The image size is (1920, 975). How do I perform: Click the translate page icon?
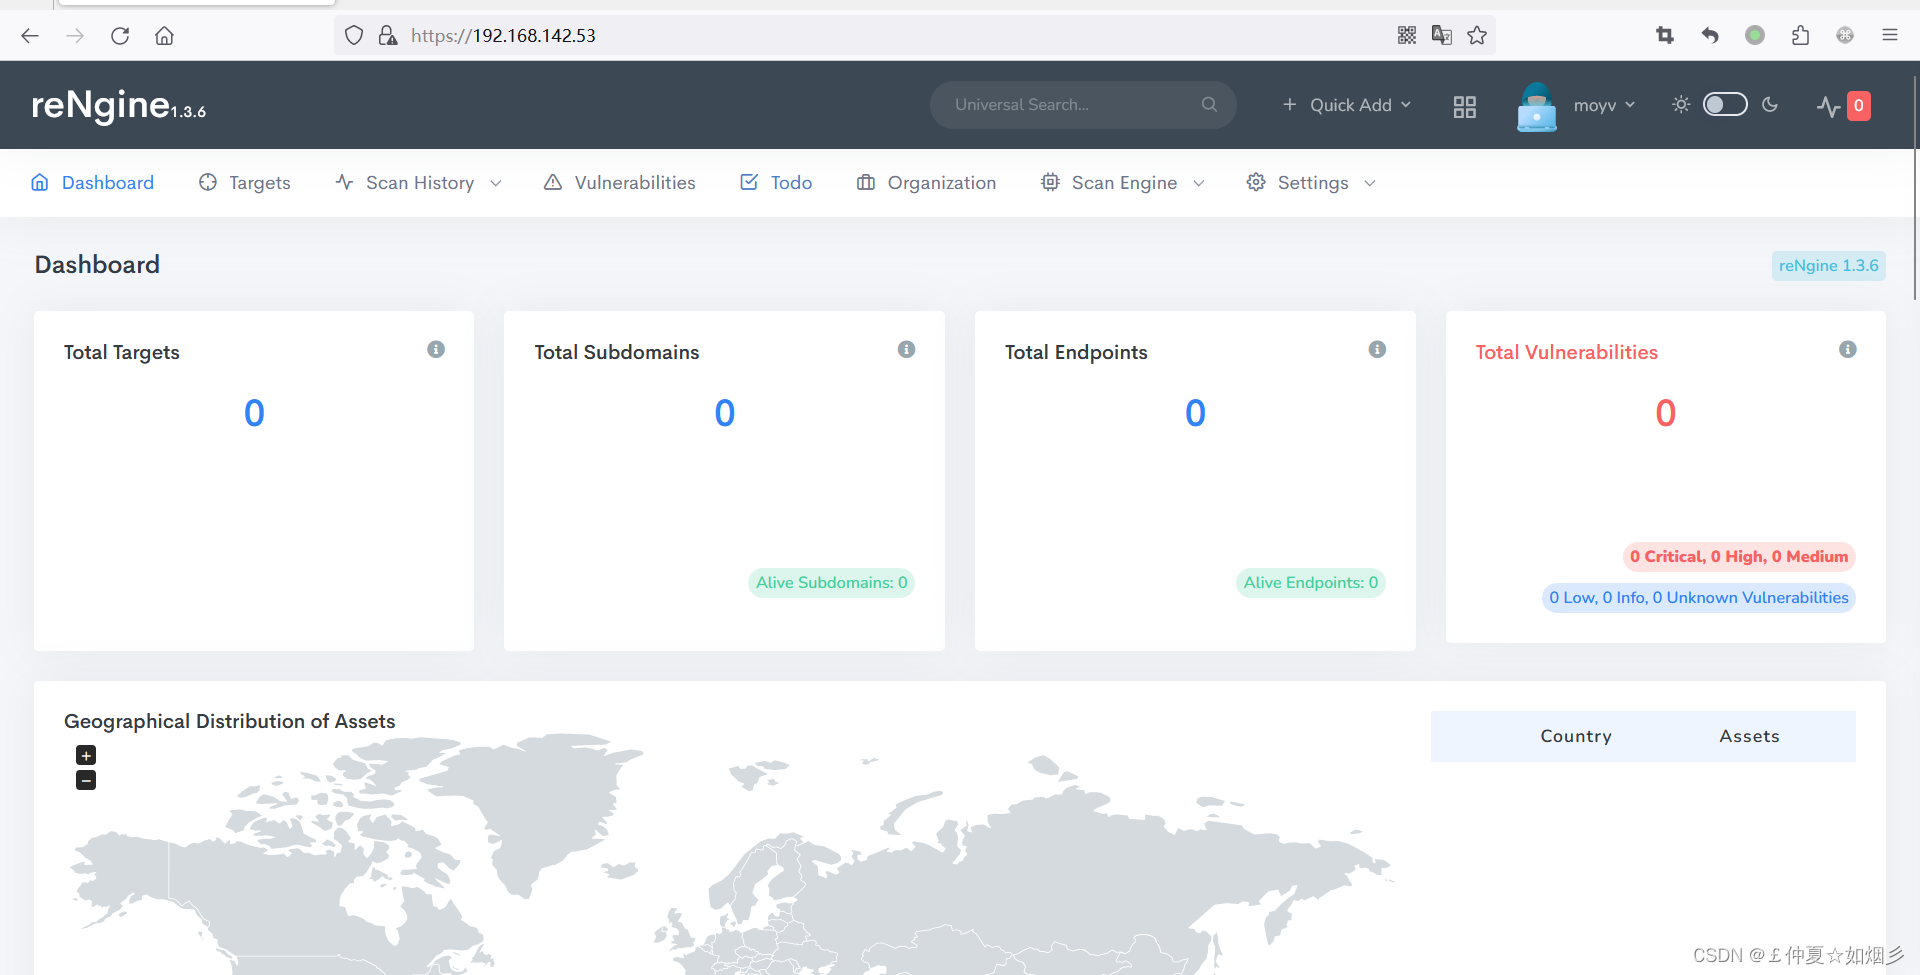coord(1442,36)
